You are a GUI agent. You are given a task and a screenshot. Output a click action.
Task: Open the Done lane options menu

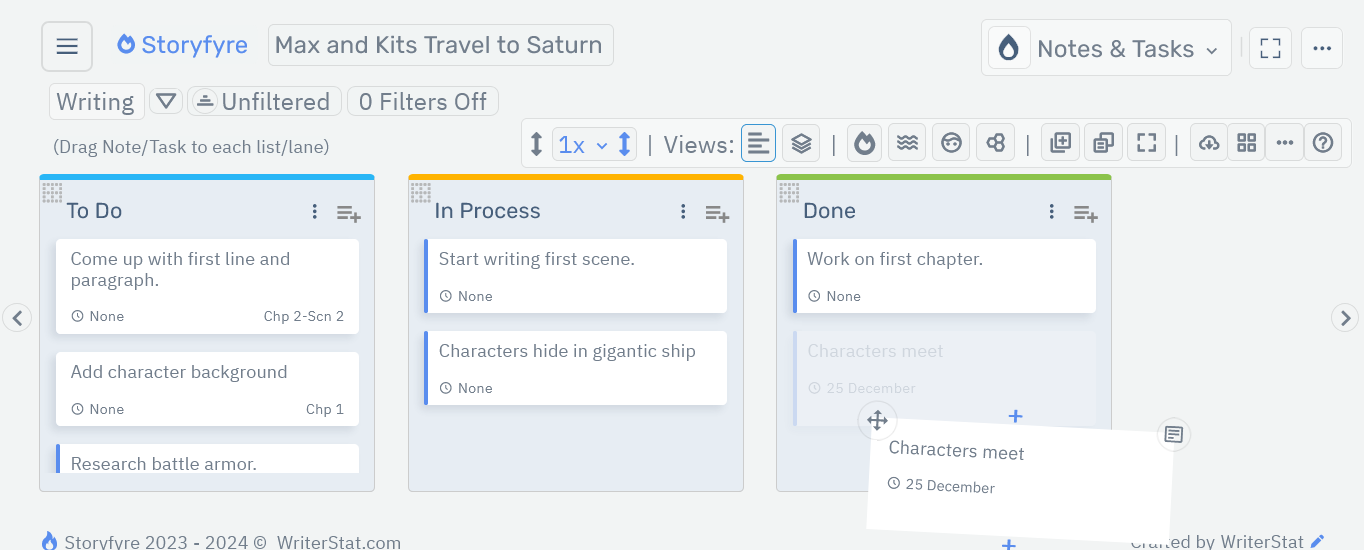[x=1051, y=212]
